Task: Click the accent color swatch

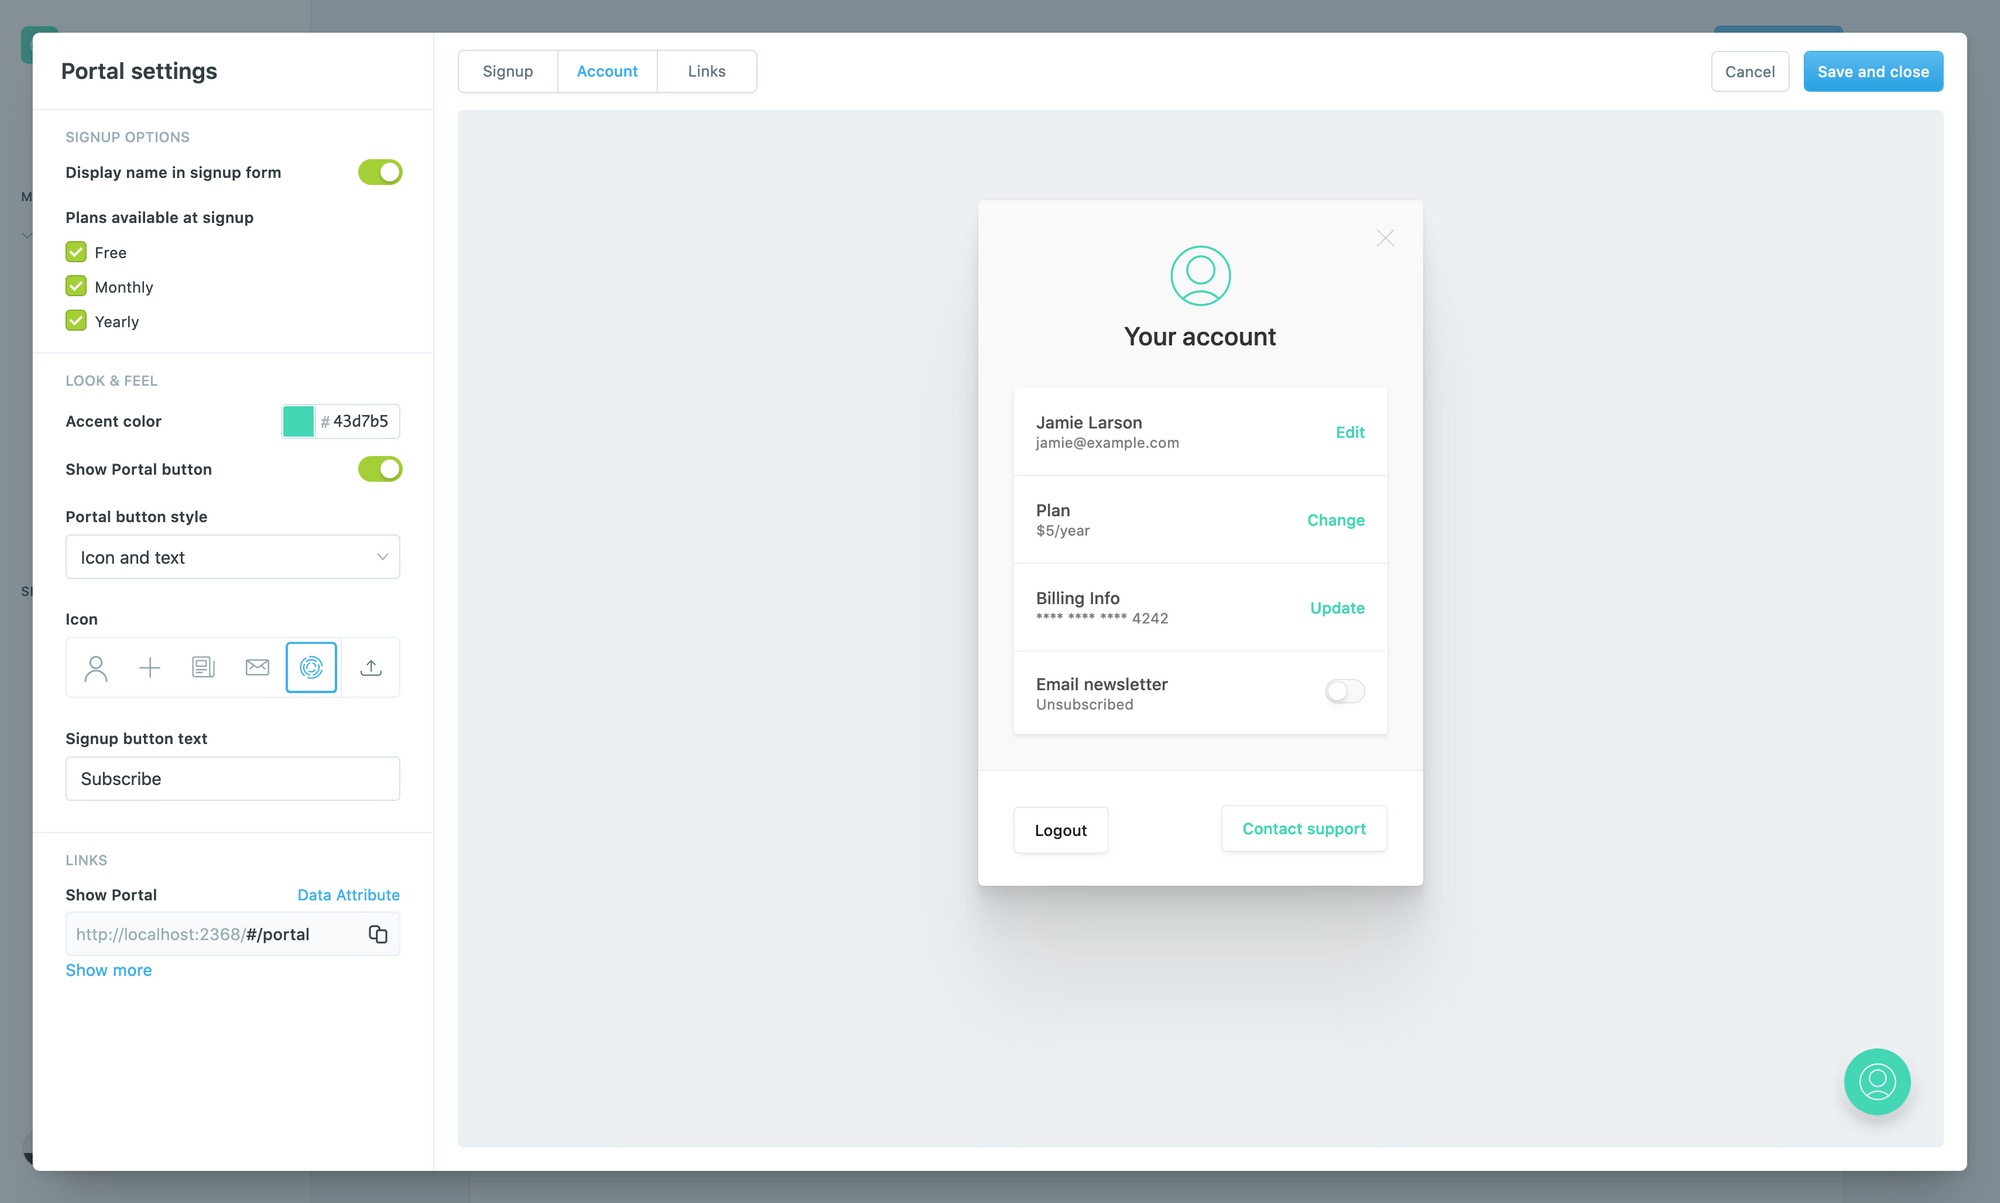Action: [x=298, y=421]
